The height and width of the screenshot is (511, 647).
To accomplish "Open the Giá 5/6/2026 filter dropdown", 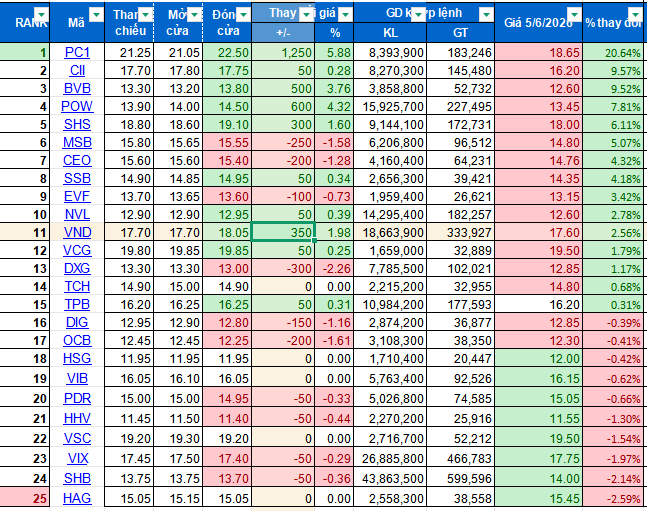I will point(574,14).
